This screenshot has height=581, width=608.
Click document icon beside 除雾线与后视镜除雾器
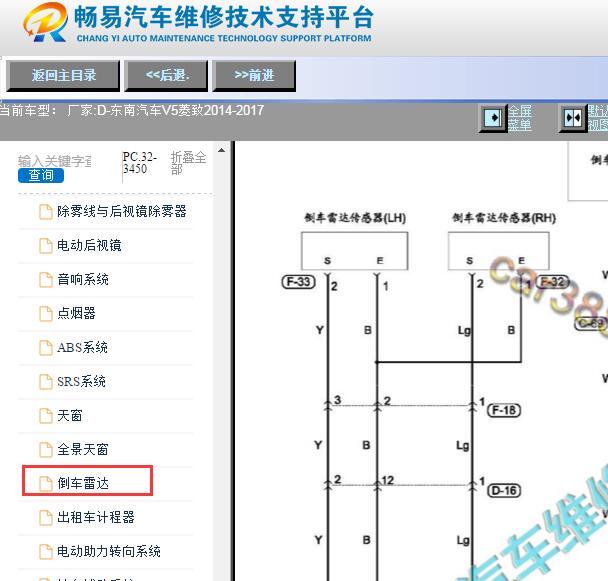click(x=46, y=212)
